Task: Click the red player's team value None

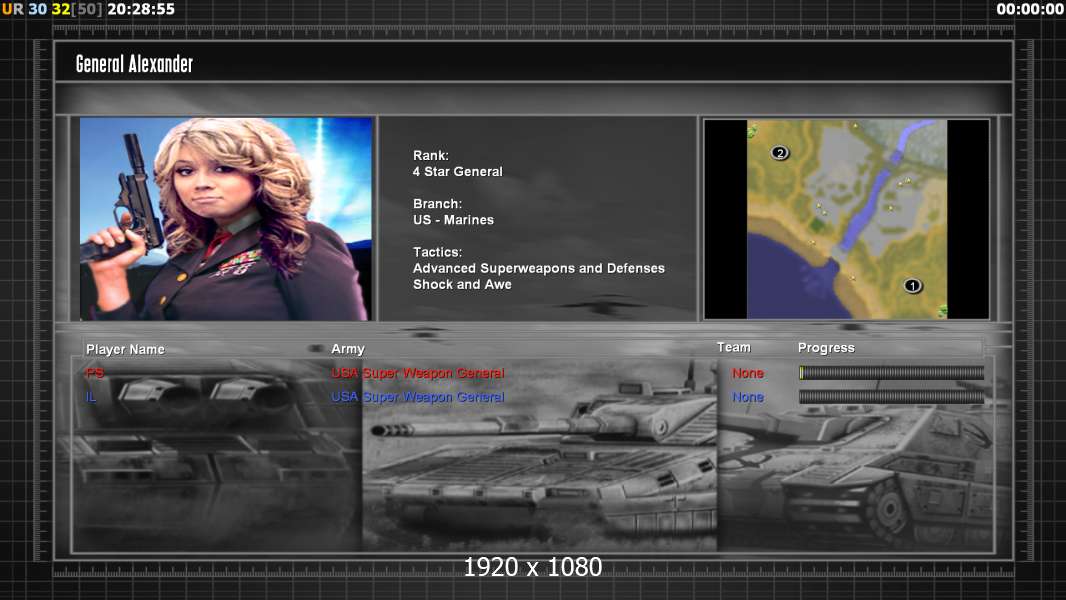Action: 748,373
